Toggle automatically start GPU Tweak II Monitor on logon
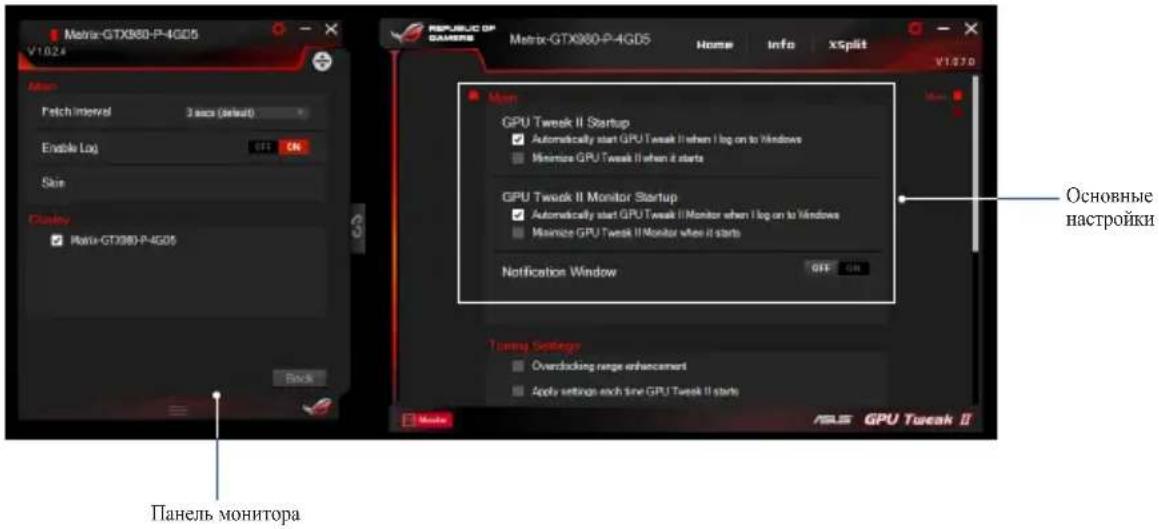This screenshot has height=529, width=1159. coord(518,215)
